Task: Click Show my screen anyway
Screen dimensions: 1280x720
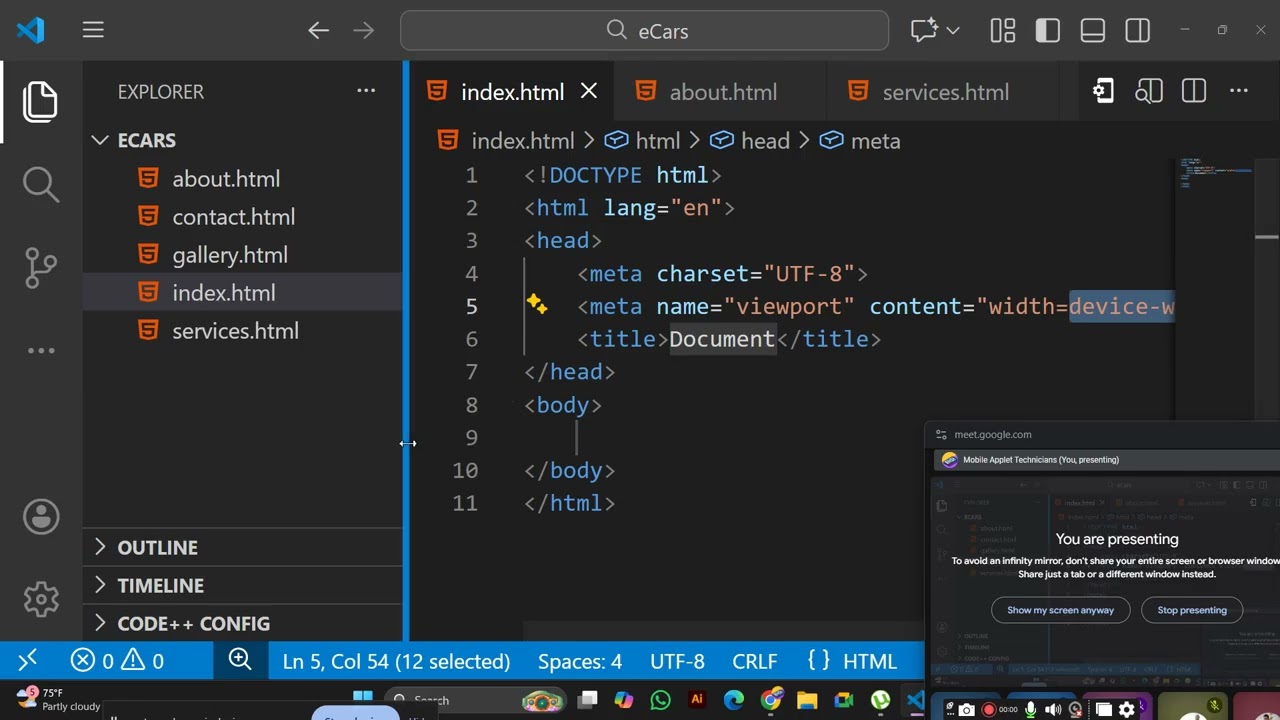Action: 1060,610
